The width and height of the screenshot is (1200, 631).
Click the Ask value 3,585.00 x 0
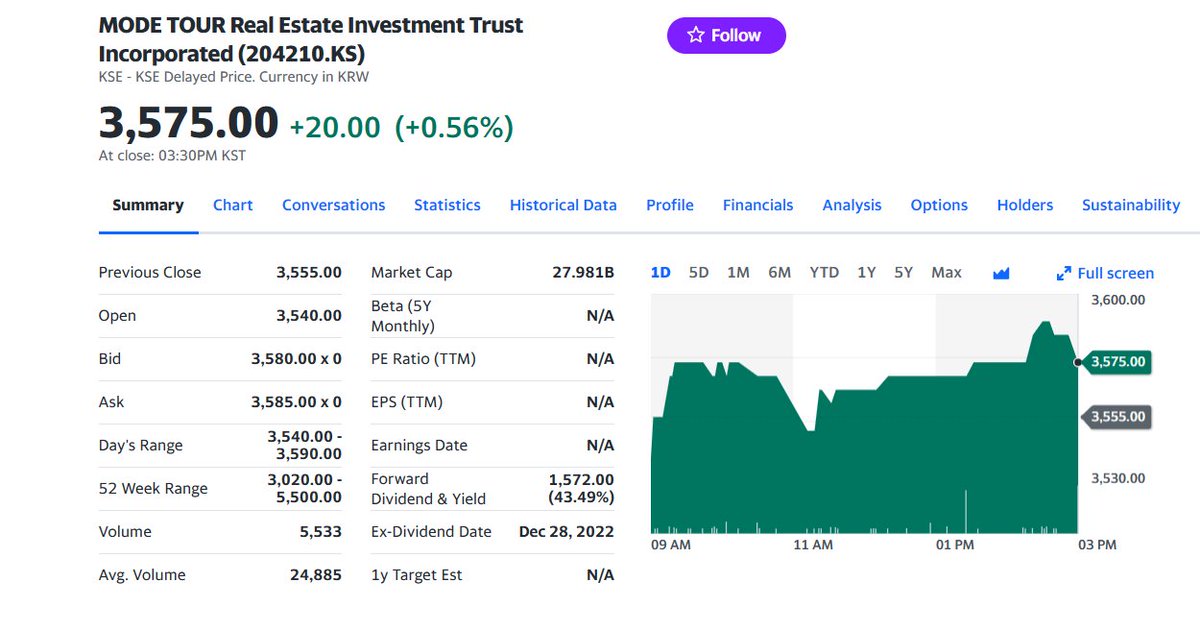296,402
